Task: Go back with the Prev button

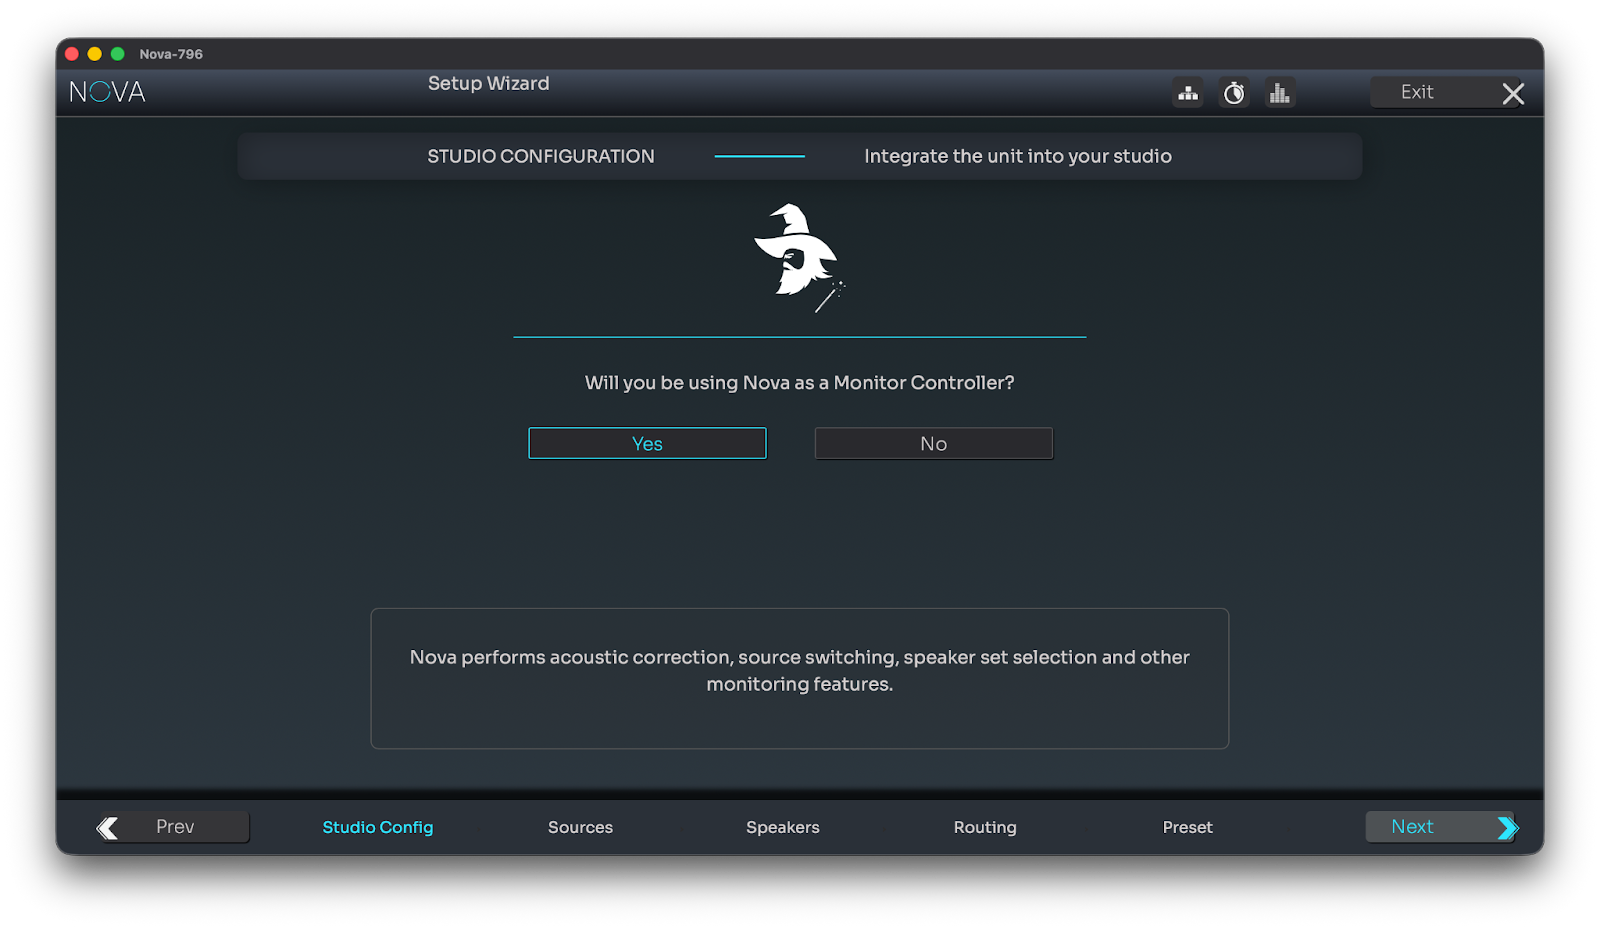Action: [x=173, y=827]
